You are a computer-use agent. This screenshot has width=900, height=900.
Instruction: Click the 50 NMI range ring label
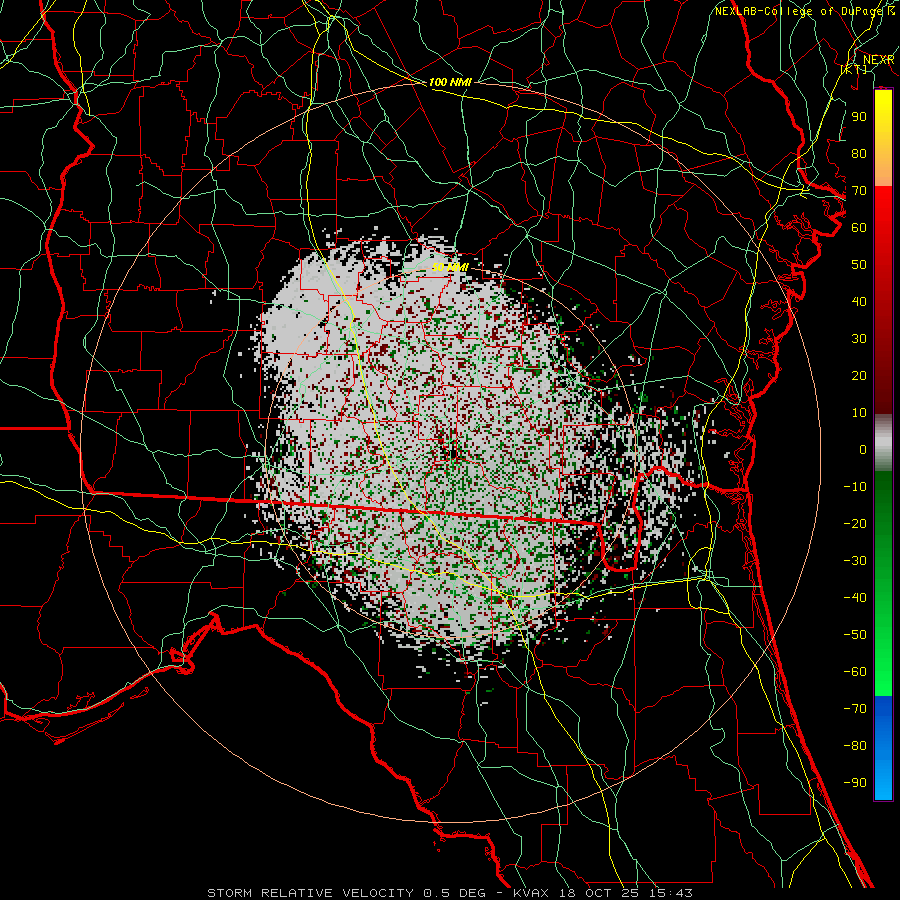point(450,267)
